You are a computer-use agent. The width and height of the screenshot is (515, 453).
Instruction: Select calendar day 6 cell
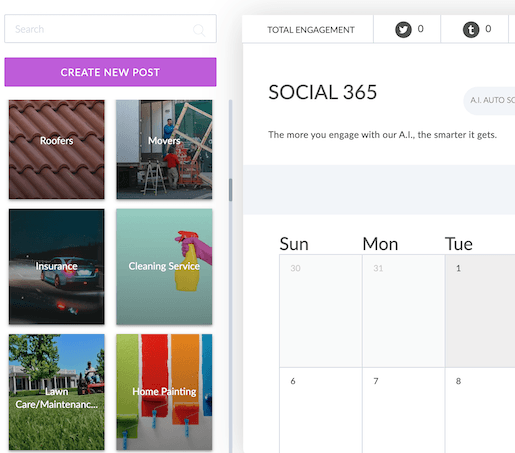pyautogui.click(x=321, y=410)
